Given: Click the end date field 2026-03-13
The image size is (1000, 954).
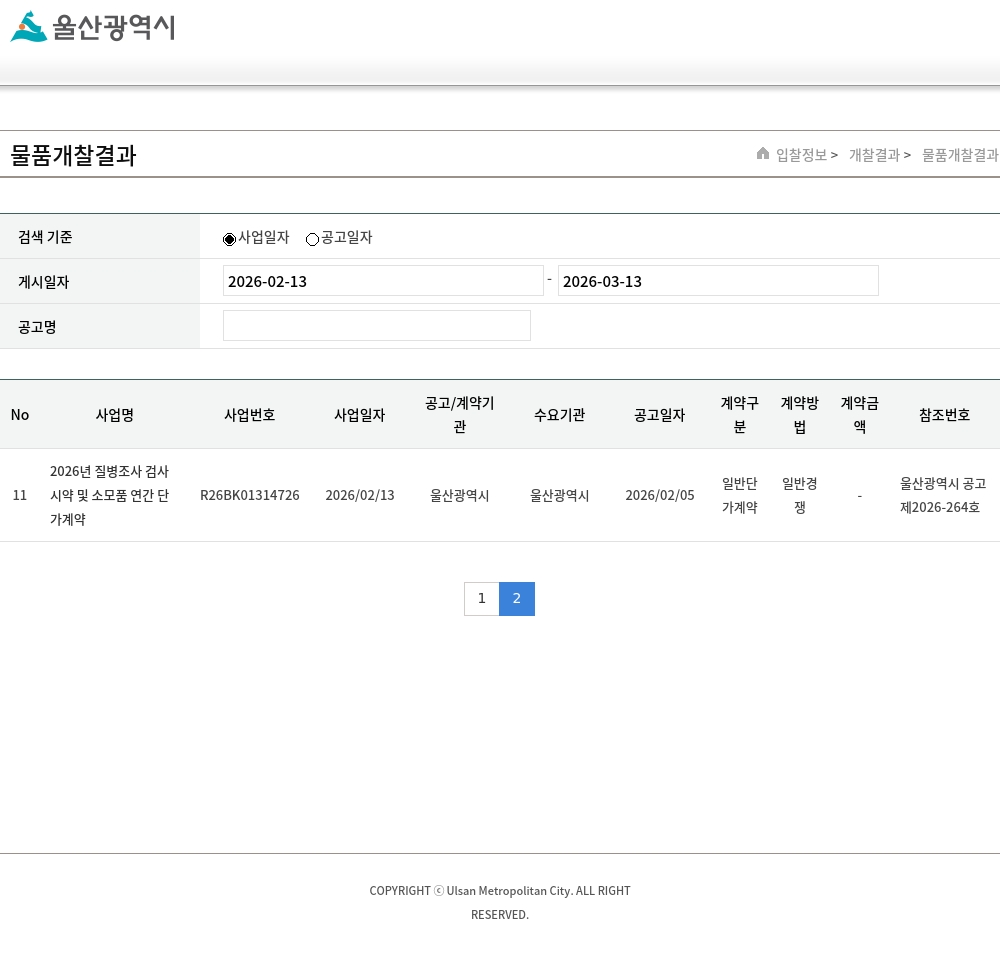Looking at the screenshot, I should [x=717, y=281].
